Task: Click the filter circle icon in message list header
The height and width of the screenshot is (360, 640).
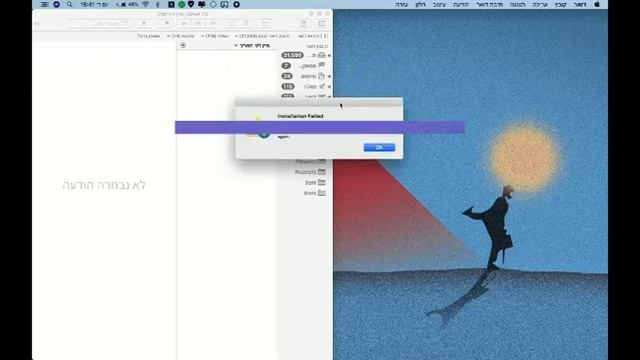Action: coord(183,46)
